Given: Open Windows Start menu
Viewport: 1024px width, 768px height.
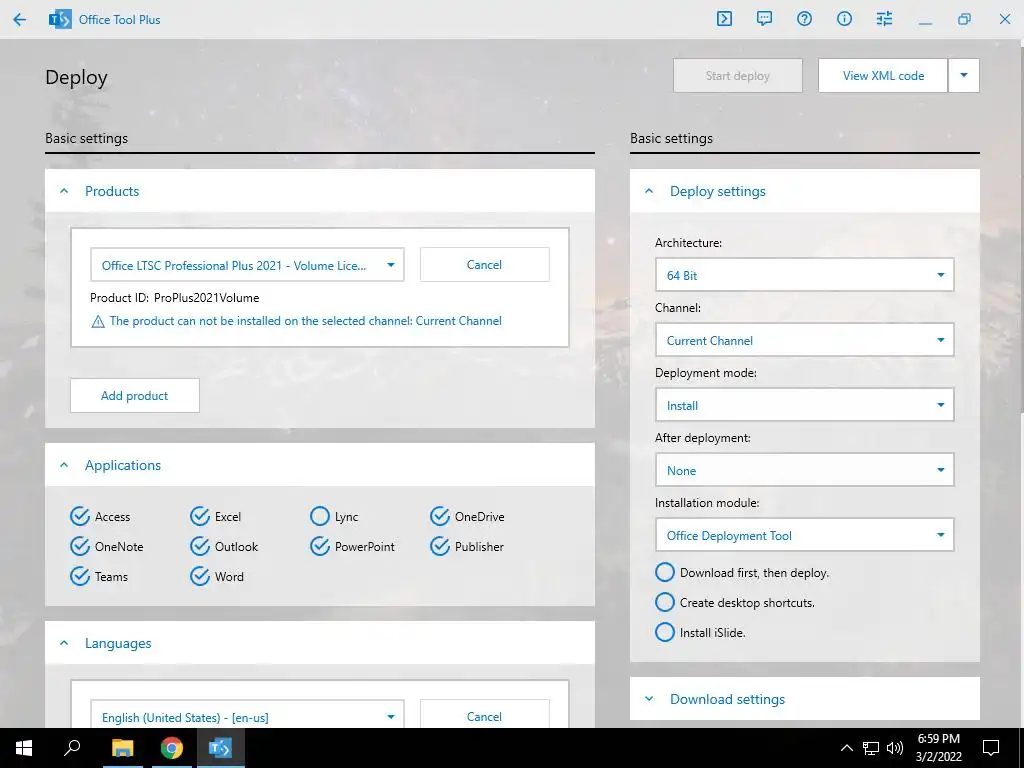Looking at the screenshot, I should coord(24,748).
